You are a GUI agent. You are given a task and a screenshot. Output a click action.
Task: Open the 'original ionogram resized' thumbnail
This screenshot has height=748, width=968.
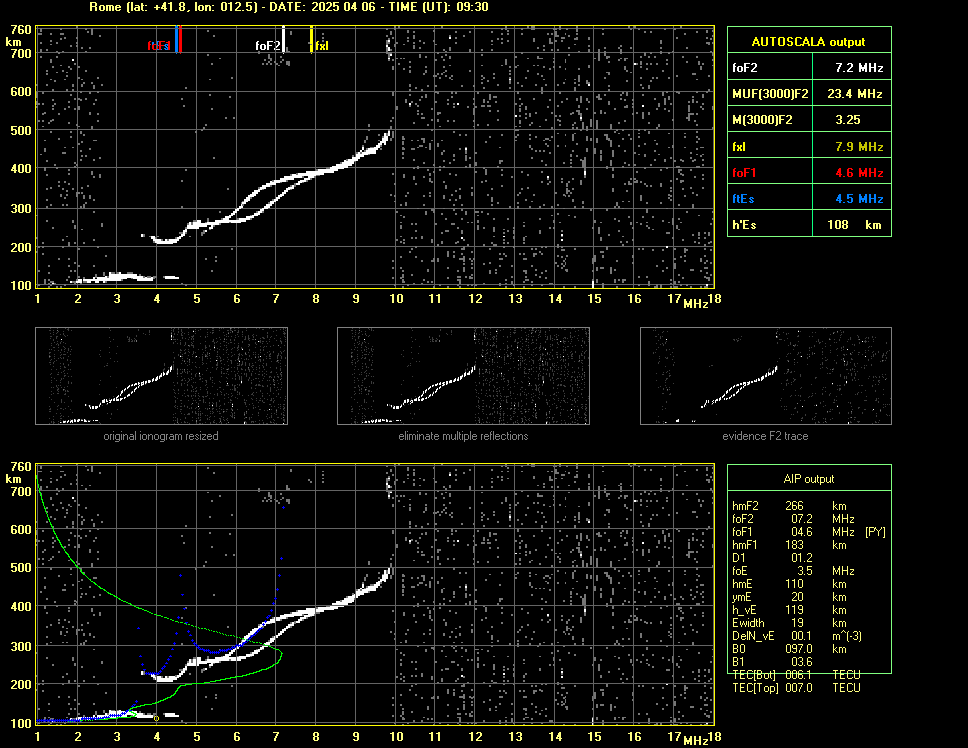161,376
